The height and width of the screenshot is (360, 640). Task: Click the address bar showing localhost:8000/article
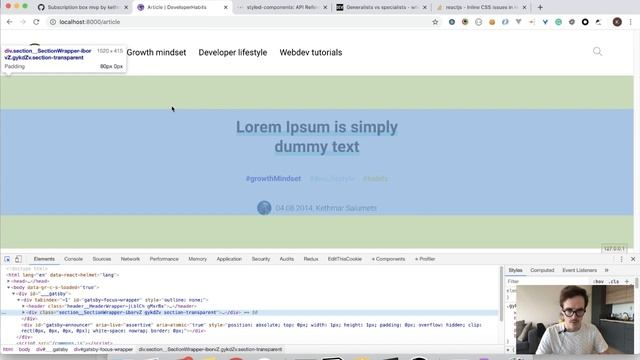241,22
